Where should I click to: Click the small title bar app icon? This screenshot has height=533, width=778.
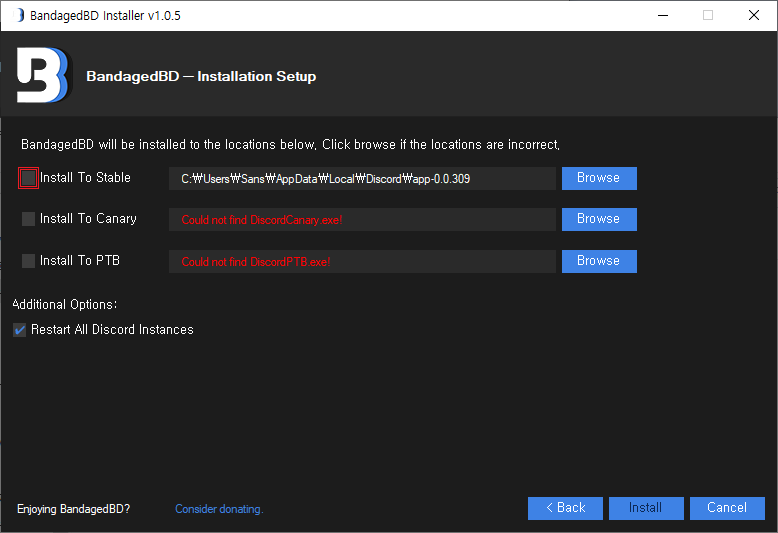click(19, 15)
